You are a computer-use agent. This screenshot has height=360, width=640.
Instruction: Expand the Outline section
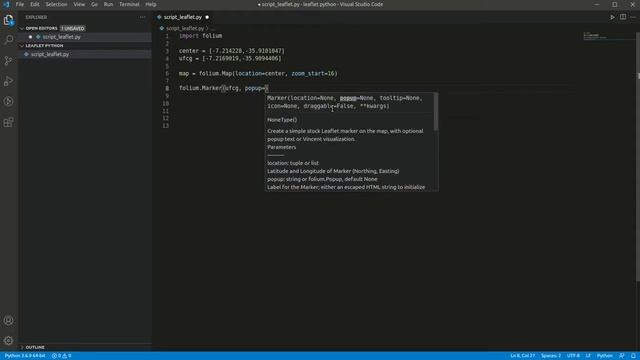(22, 347)
